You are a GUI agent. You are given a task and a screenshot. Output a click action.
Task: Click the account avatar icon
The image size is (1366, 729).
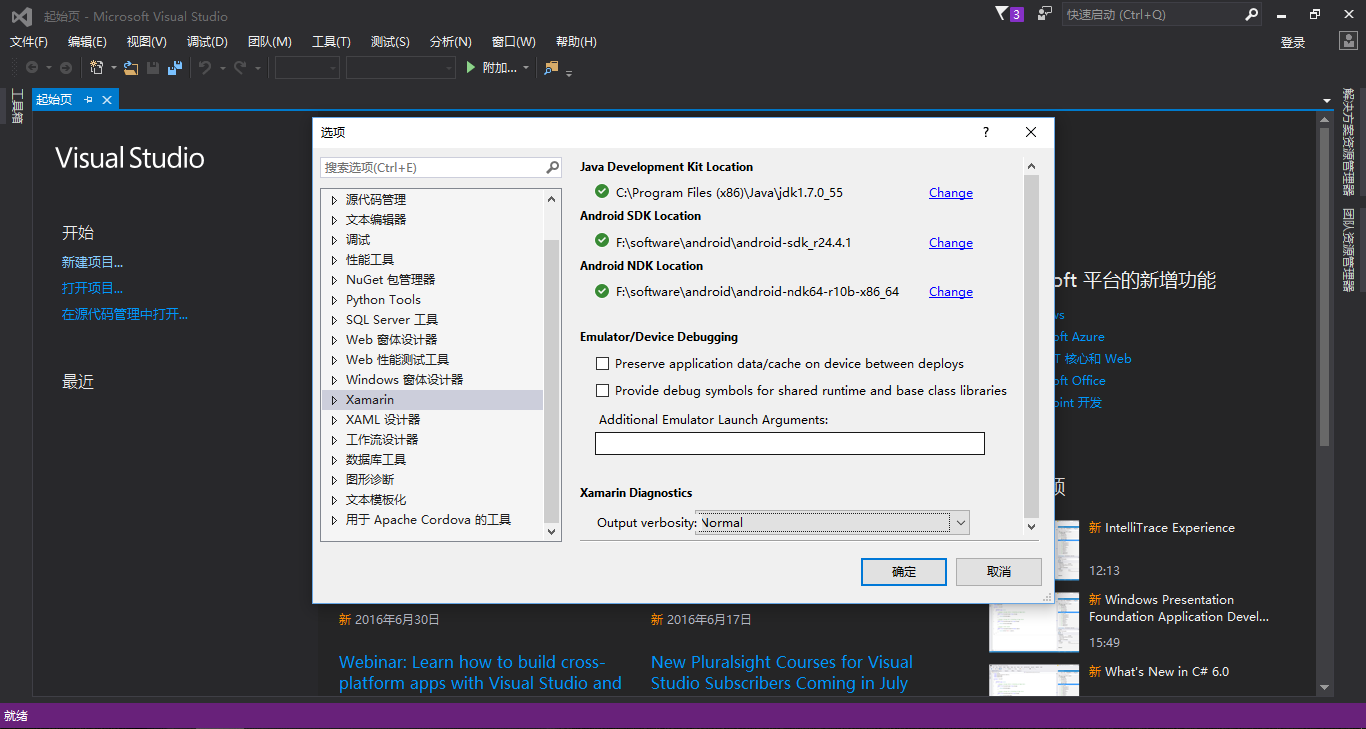click(x=1349, y=41)
